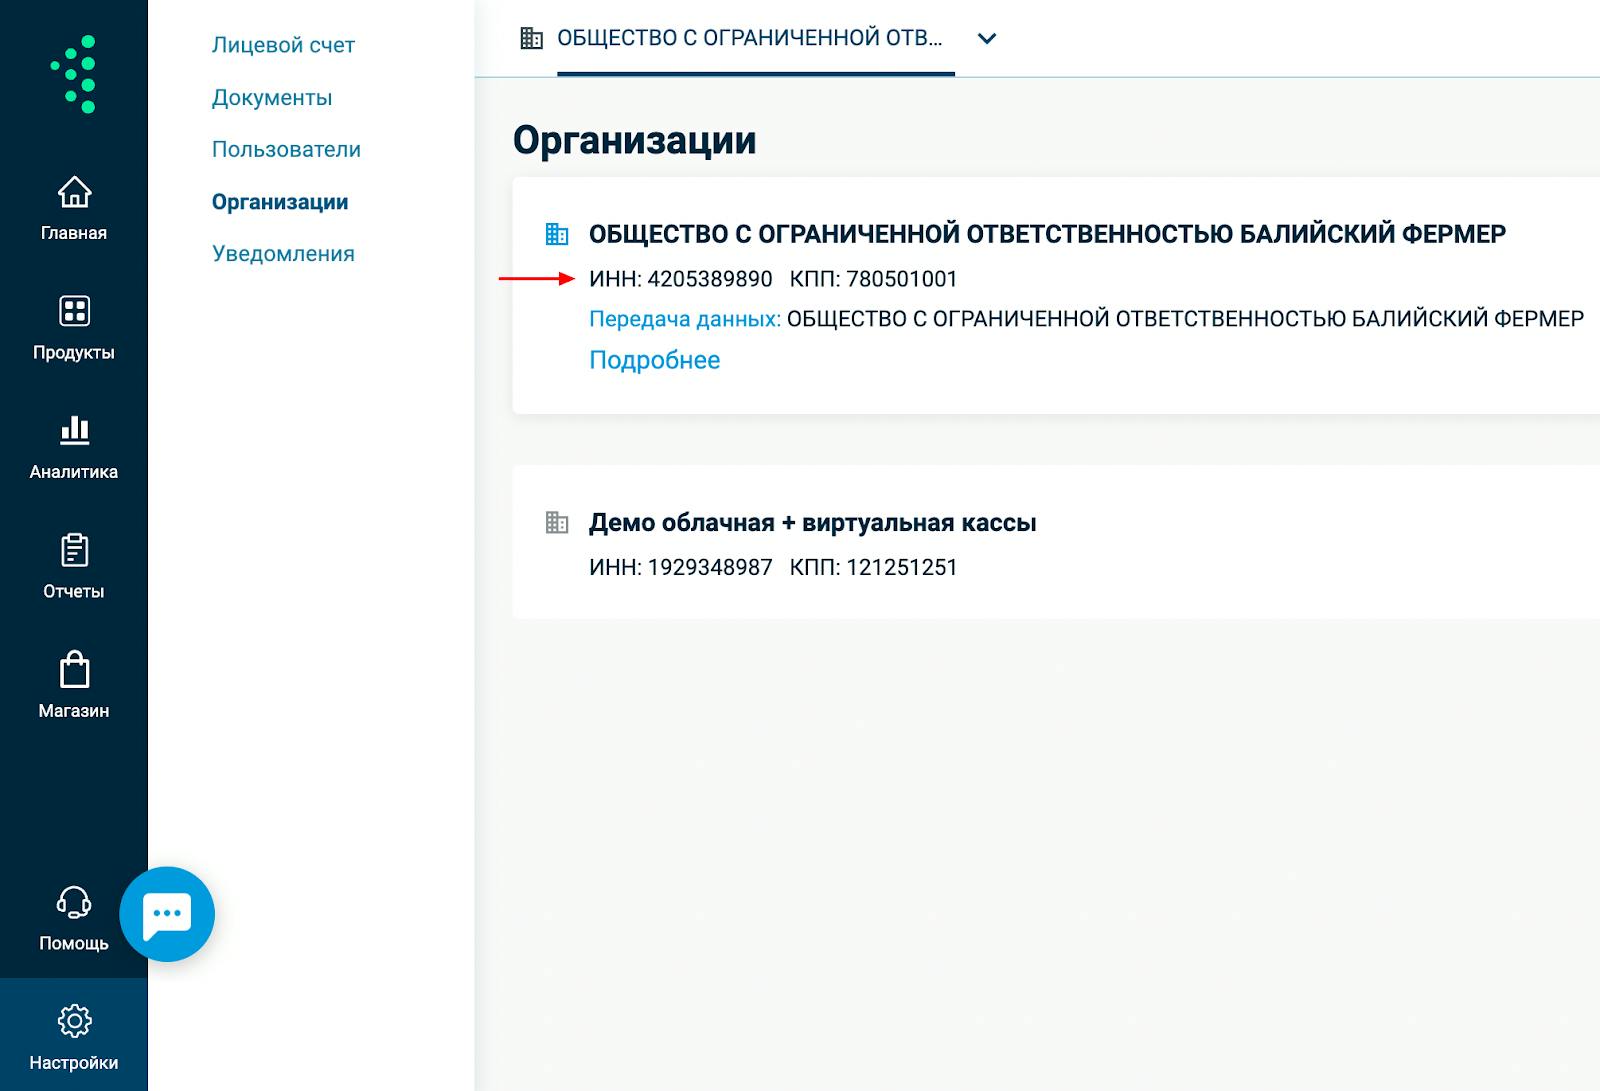Click КПП: 121251251 text
The height and width of the screenshot is (1091, 1600).
[873, 567]
